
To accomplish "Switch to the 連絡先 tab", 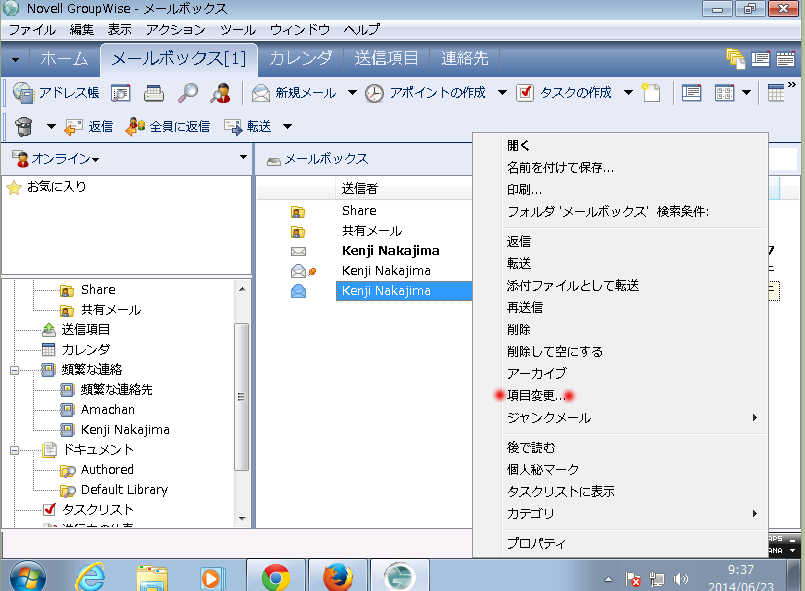I will 465,58.
